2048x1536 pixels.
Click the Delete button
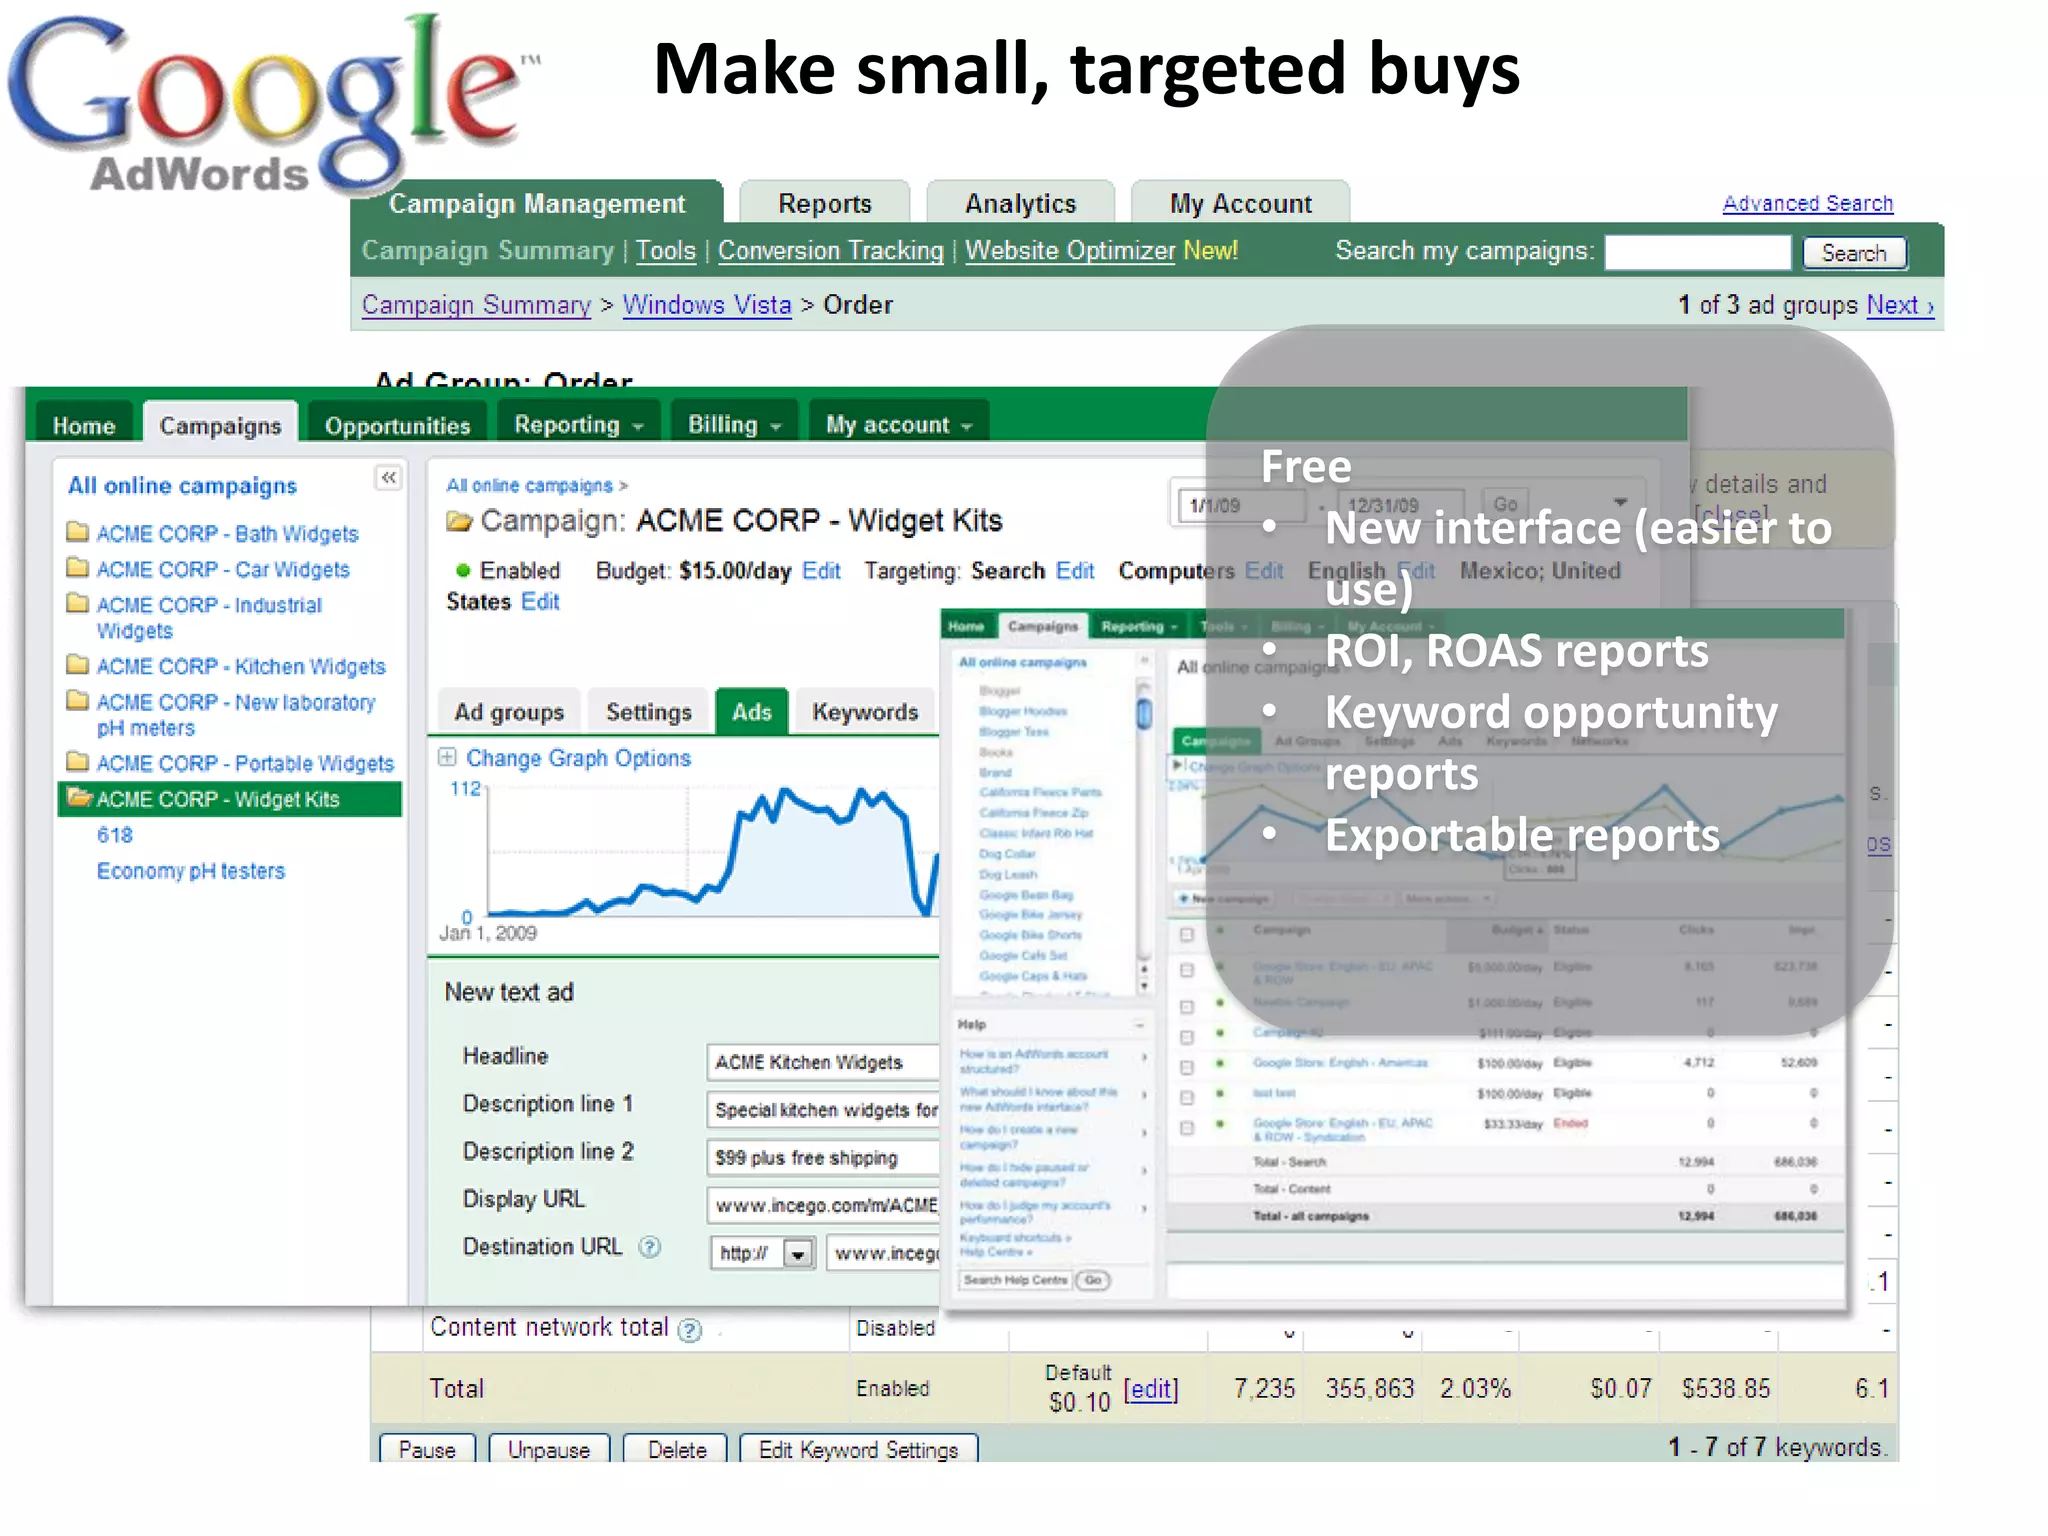[677, 1449]
